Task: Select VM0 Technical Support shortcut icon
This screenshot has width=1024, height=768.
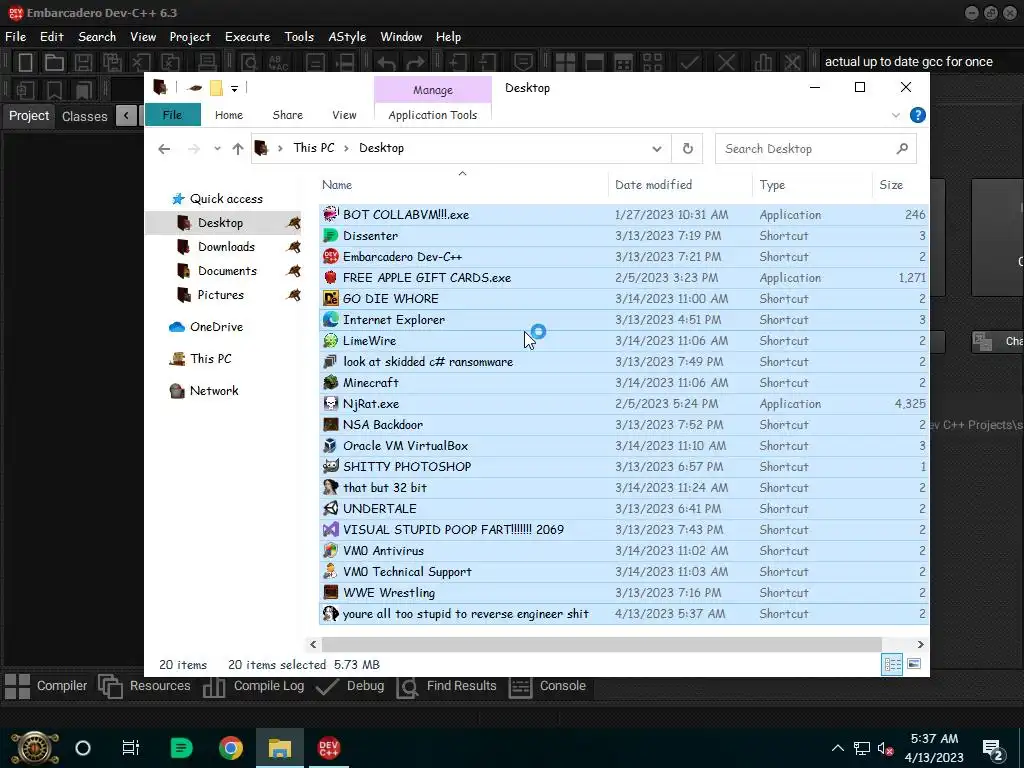Action: tap(330, 571)
